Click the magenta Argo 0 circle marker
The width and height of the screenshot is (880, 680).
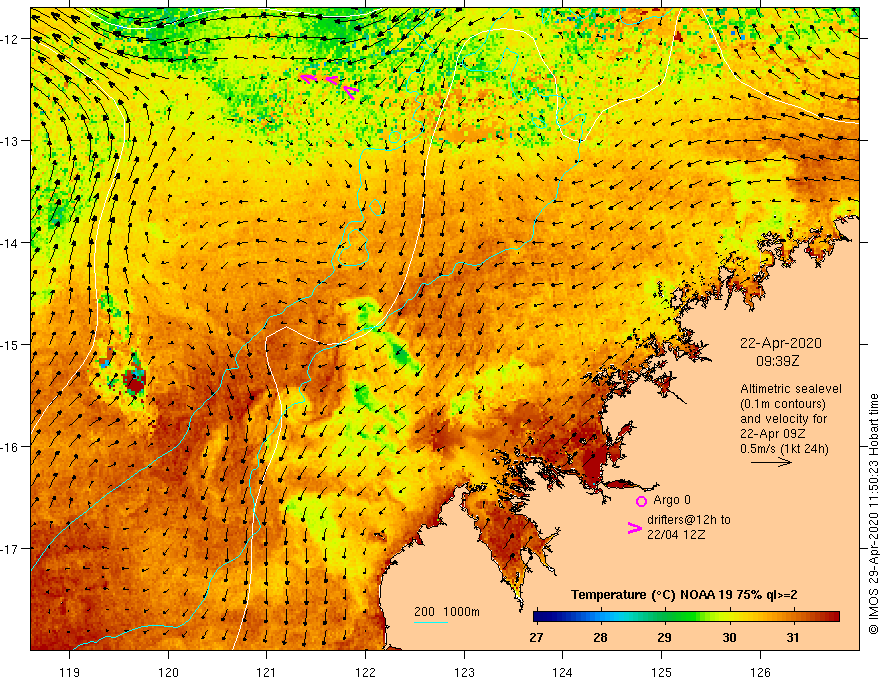pyautogui.click(x=641, y=501)
